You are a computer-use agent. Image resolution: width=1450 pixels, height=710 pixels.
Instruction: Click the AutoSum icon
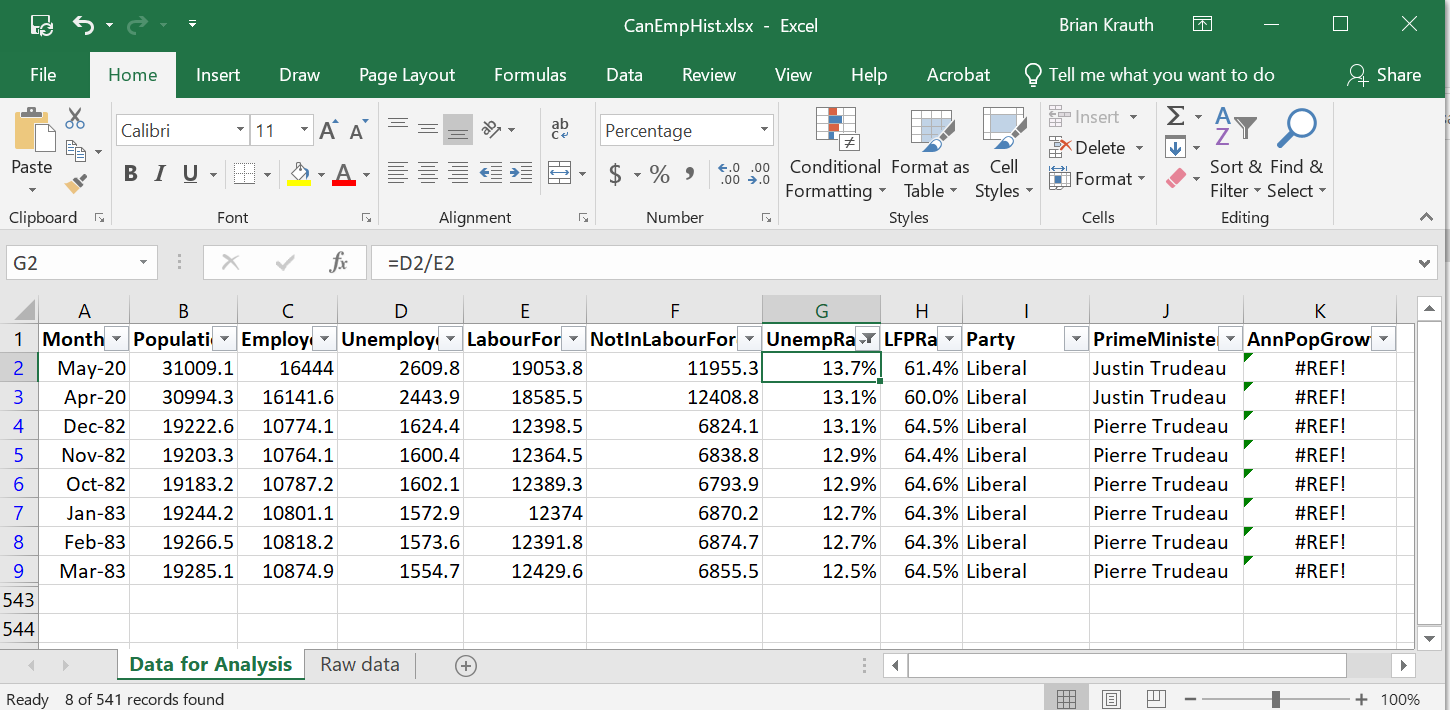[x=1176, y=117]
